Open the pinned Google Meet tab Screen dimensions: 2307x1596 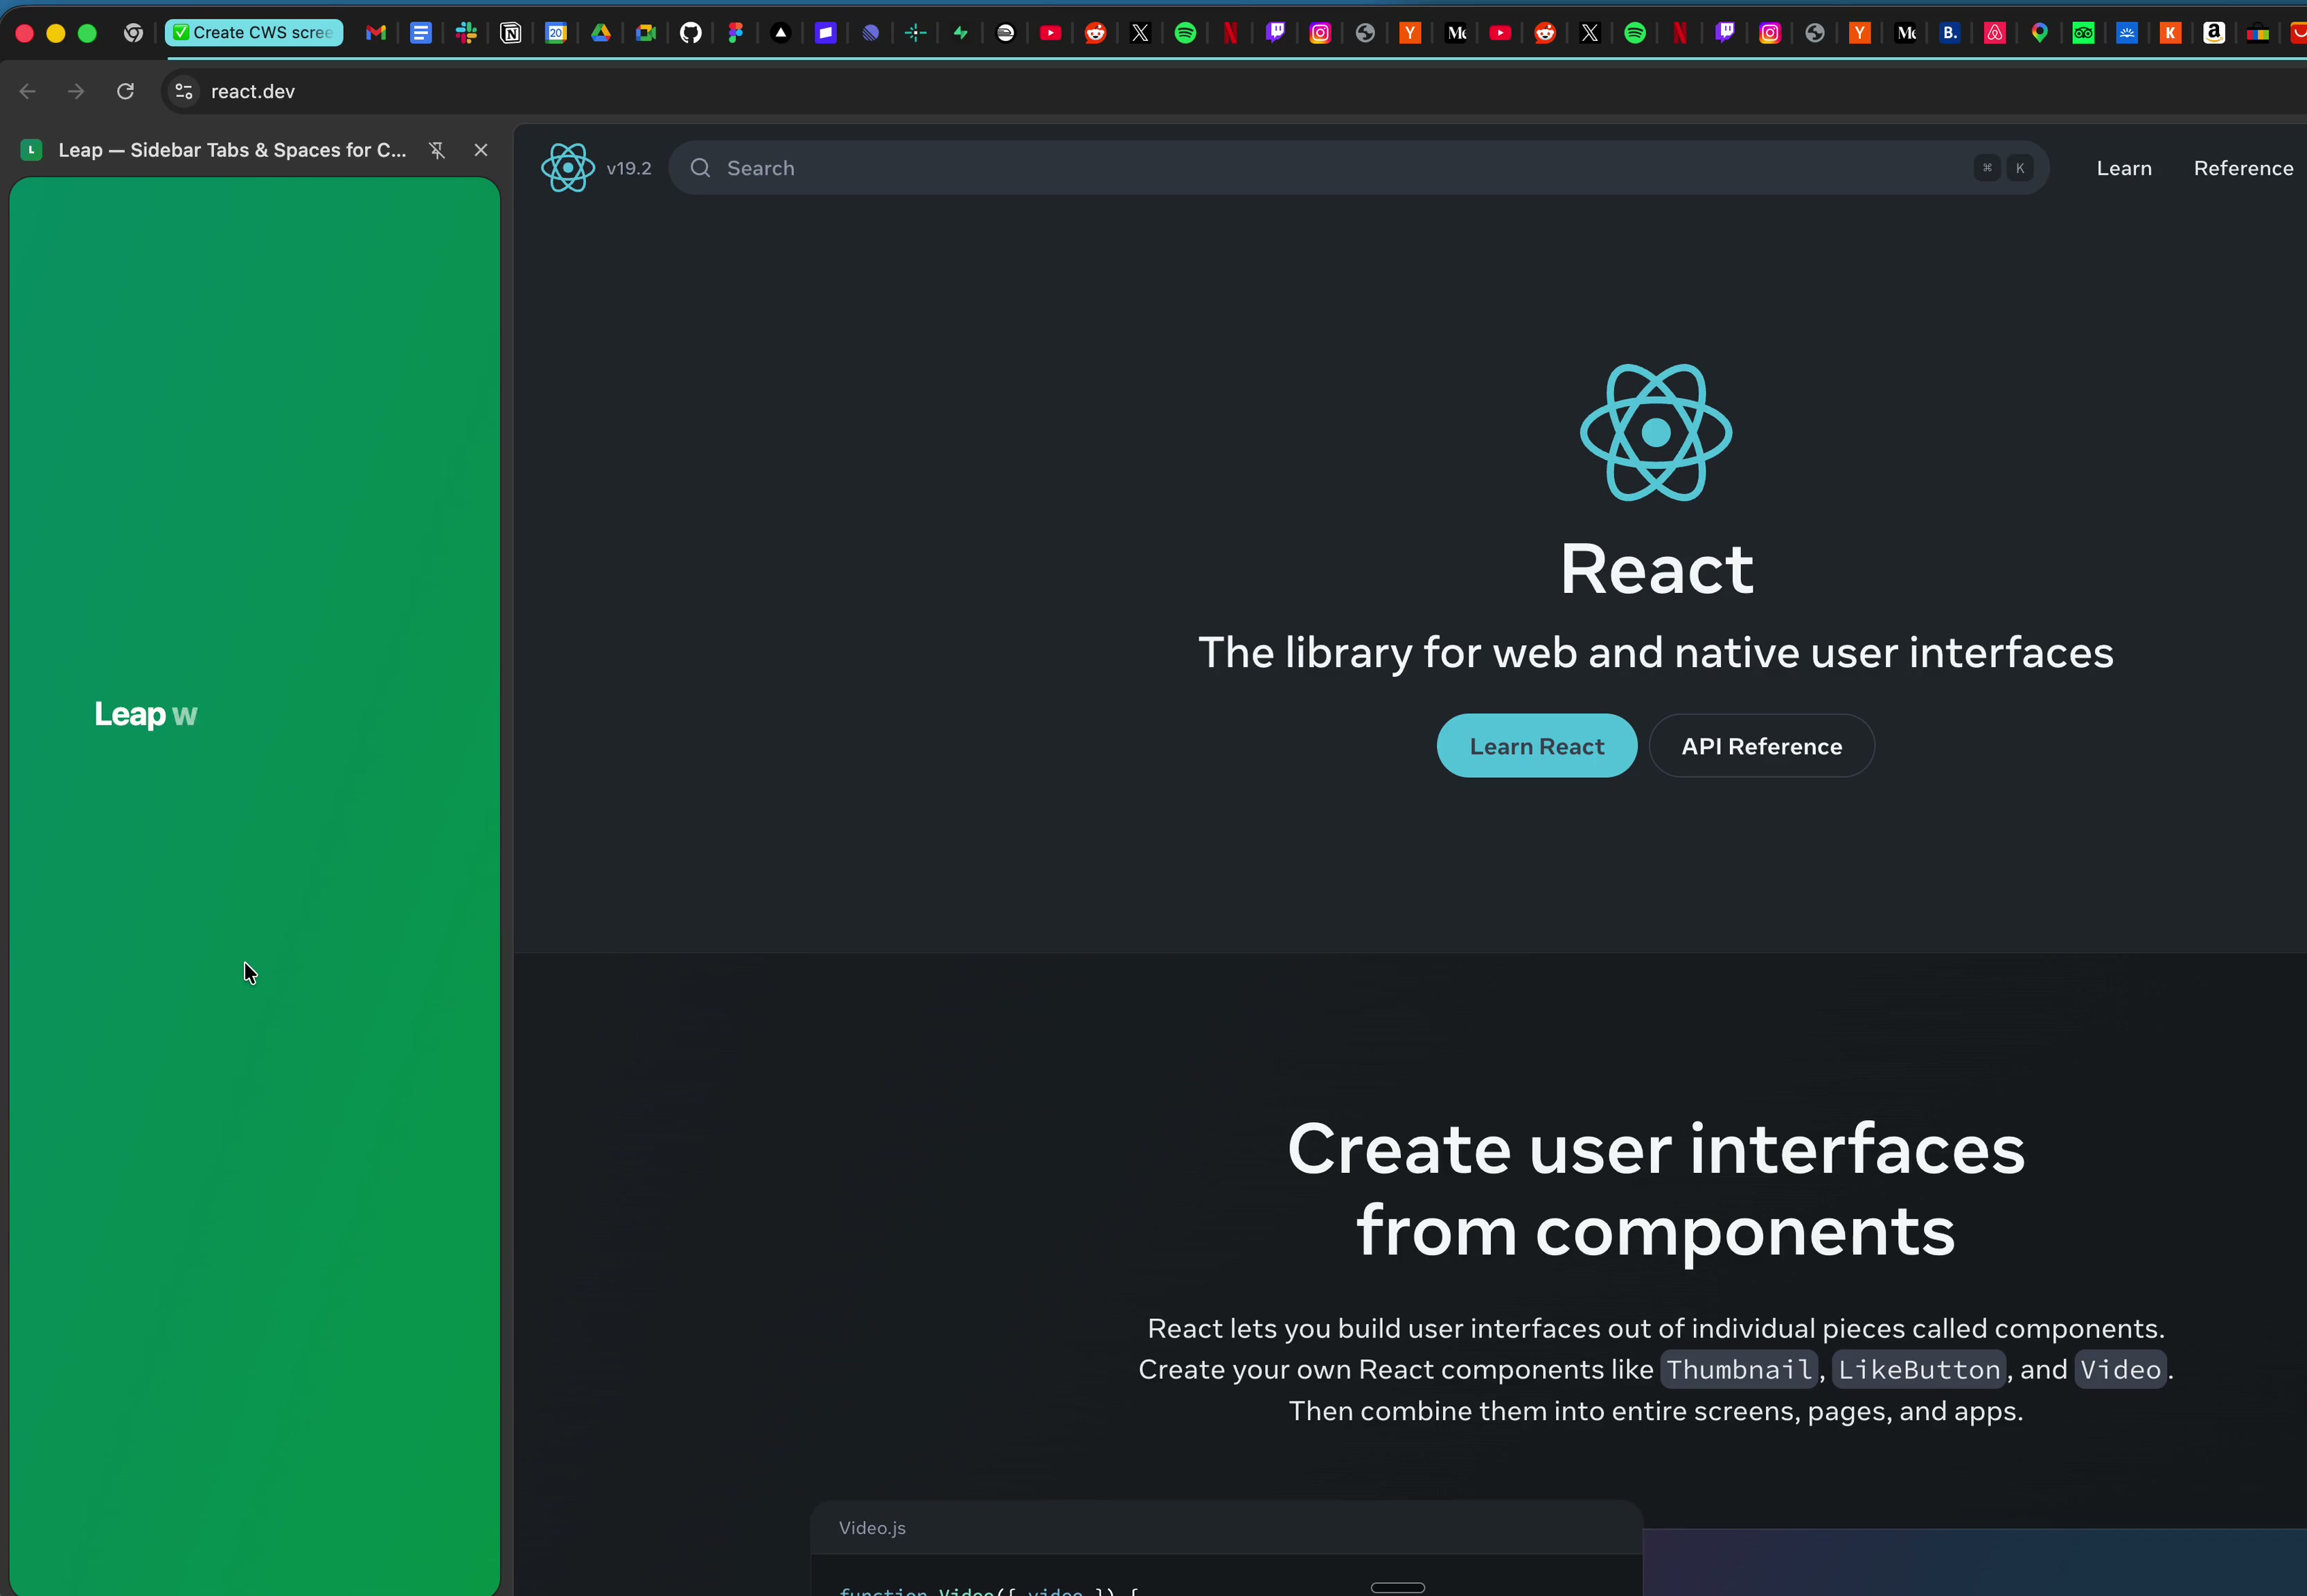646,33
